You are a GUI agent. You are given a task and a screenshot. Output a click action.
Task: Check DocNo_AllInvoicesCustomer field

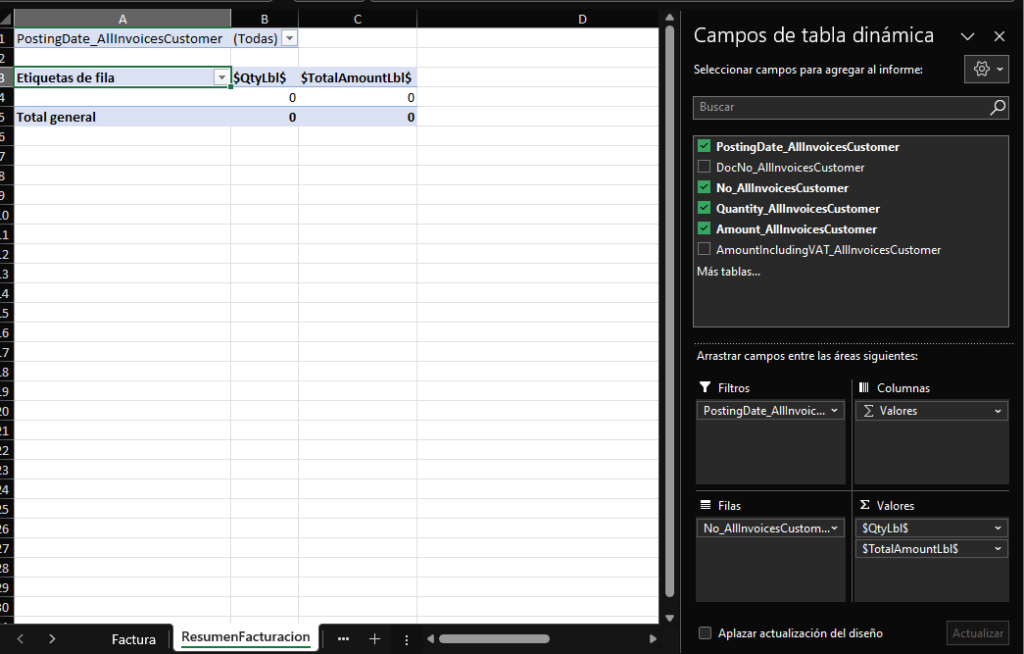703,167
